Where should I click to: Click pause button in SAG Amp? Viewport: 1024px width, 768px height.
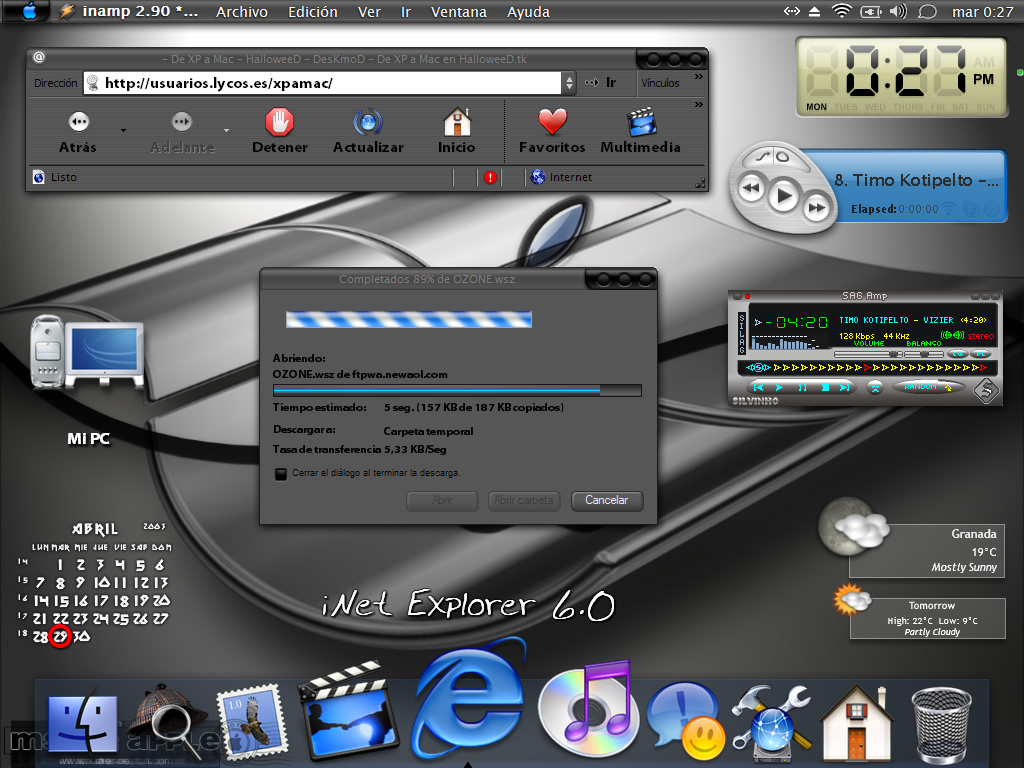tap(802, 387)
